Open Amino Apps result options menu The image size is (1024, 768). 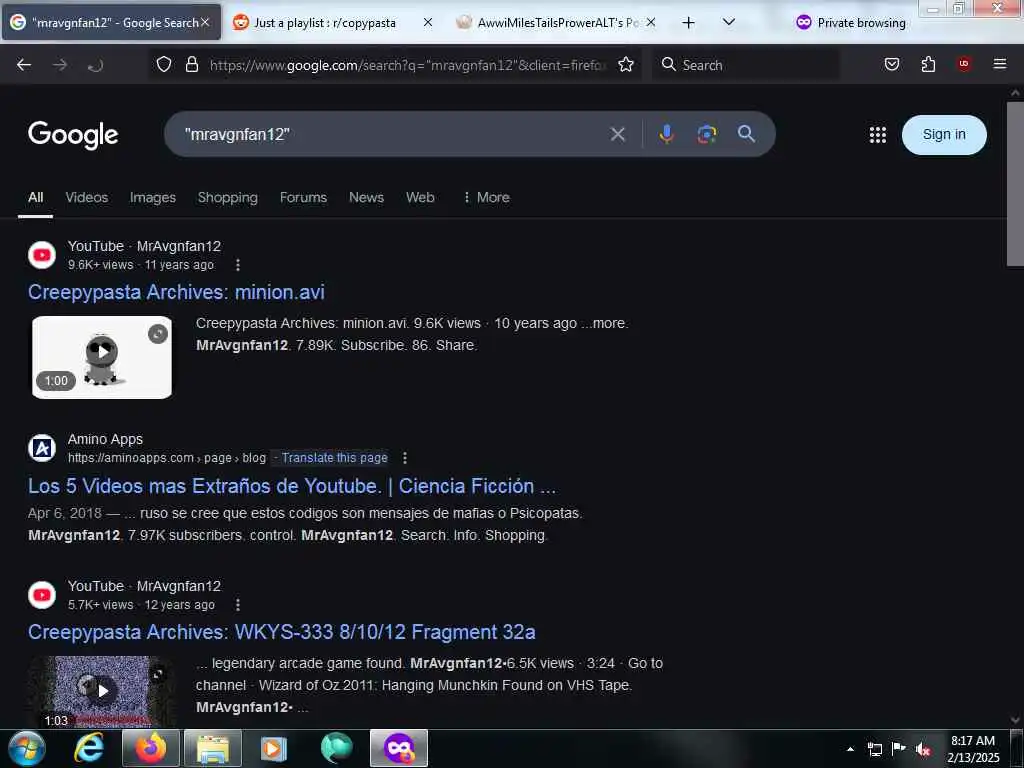click(405, 458)
